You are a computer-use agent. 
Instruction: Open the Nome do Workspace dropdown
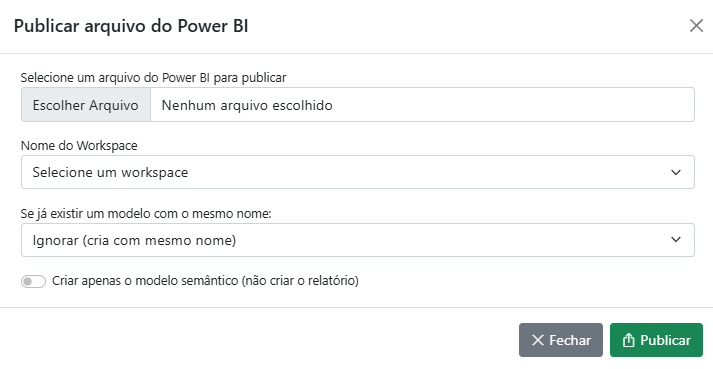tap(357, 172)
